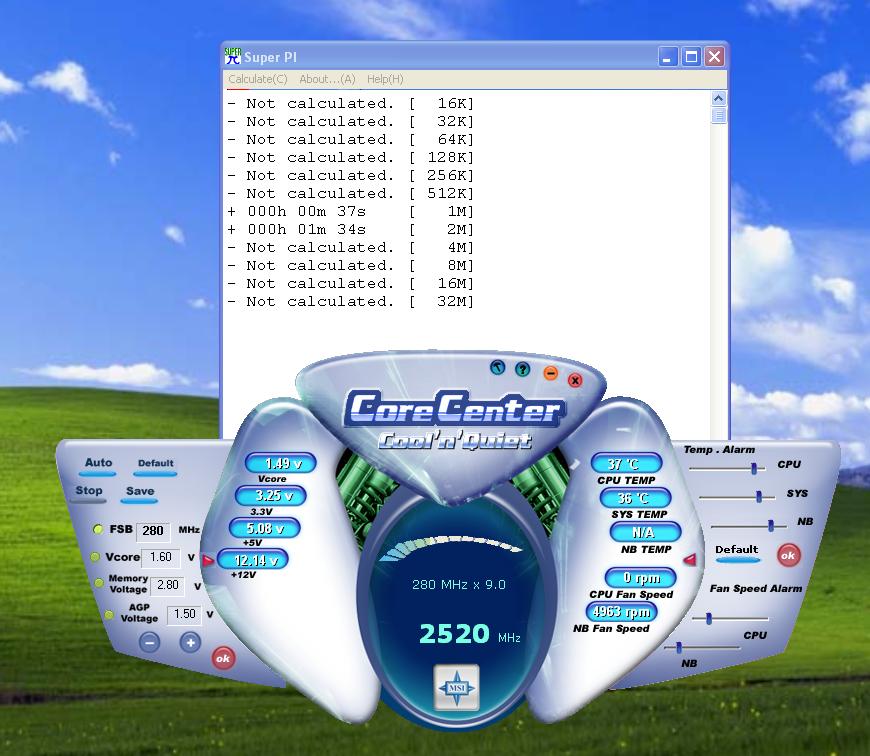Confirm overclock settings with left red ok
This screenshot has height=756, width=870.
click(x=222, y=658)
